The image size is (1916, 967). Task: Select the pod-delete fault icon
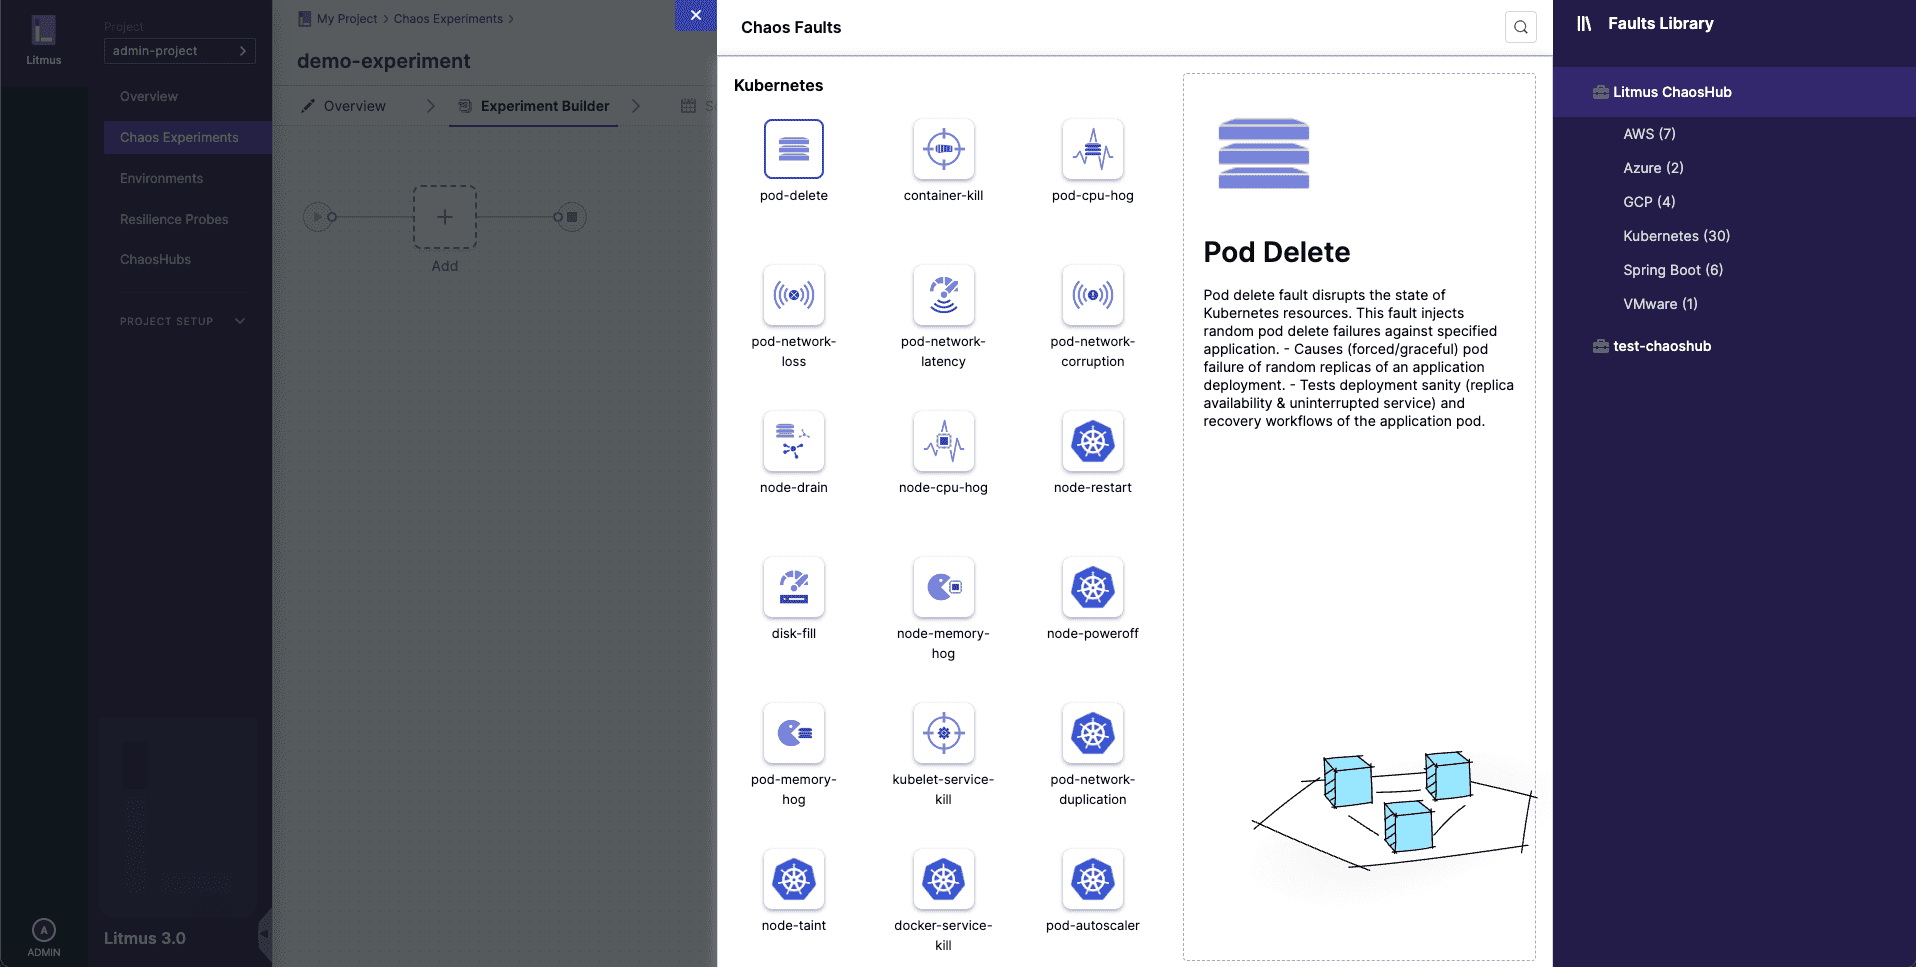(x=794, y=149)
